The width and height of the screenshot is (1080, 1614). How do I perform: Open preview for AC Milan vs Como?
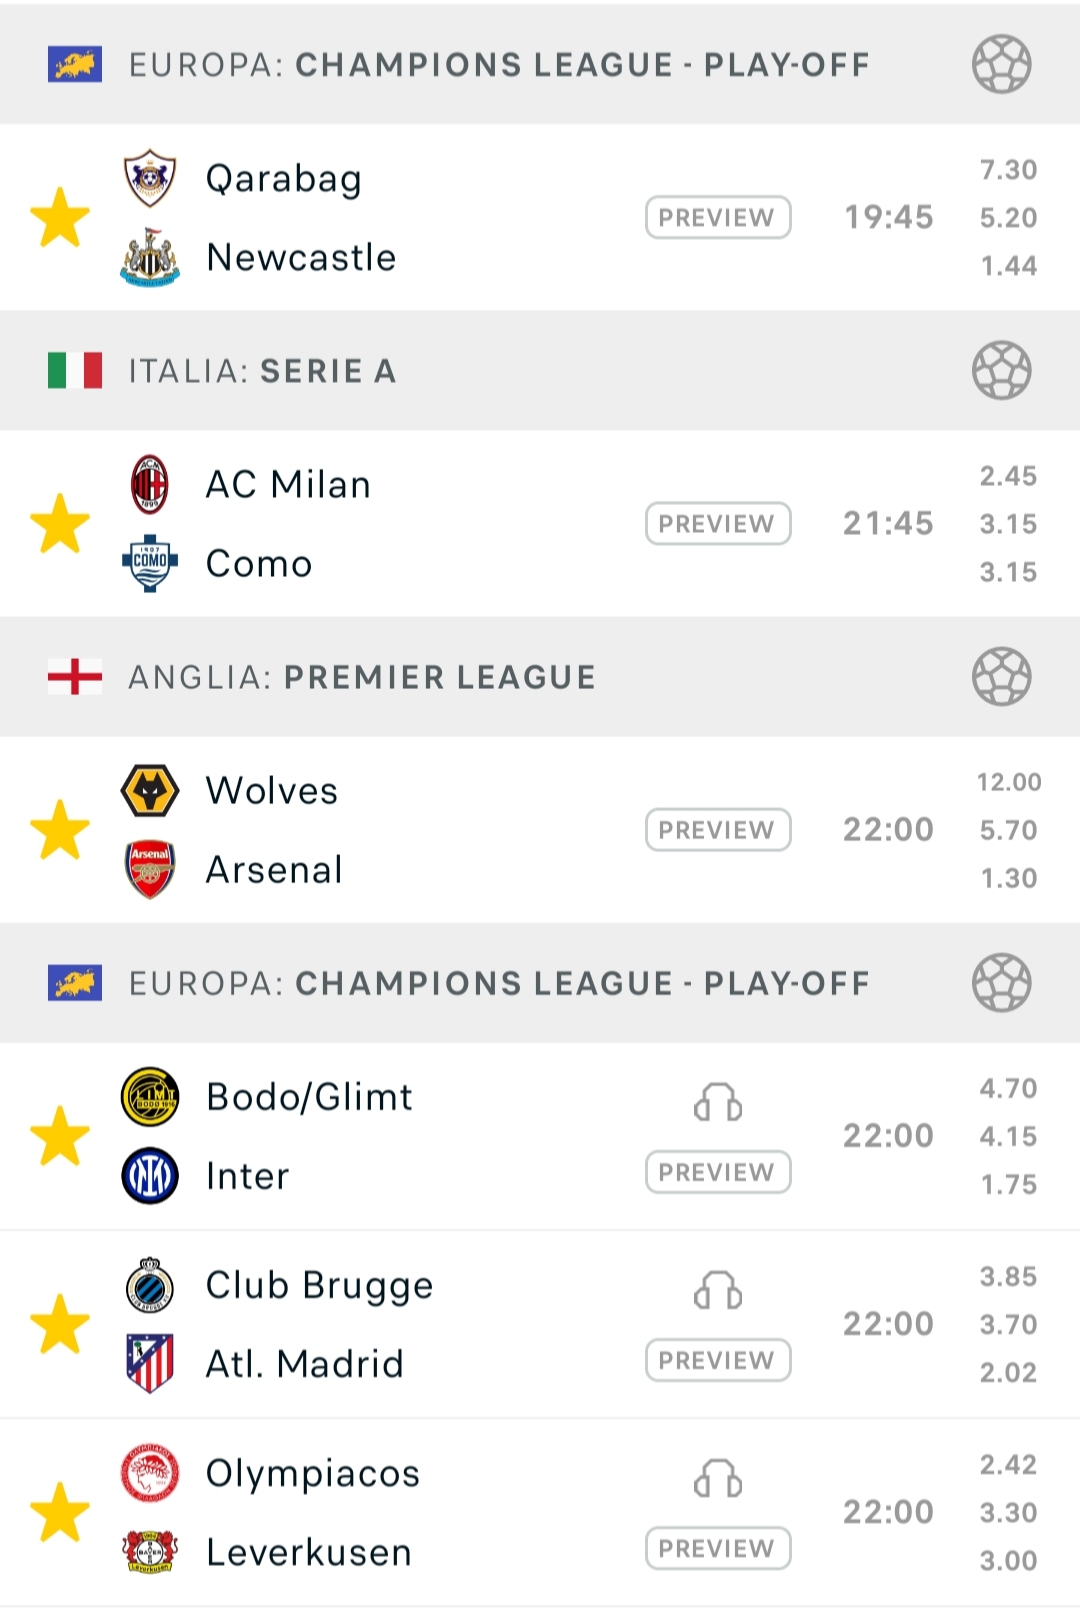tap(717, 523)
